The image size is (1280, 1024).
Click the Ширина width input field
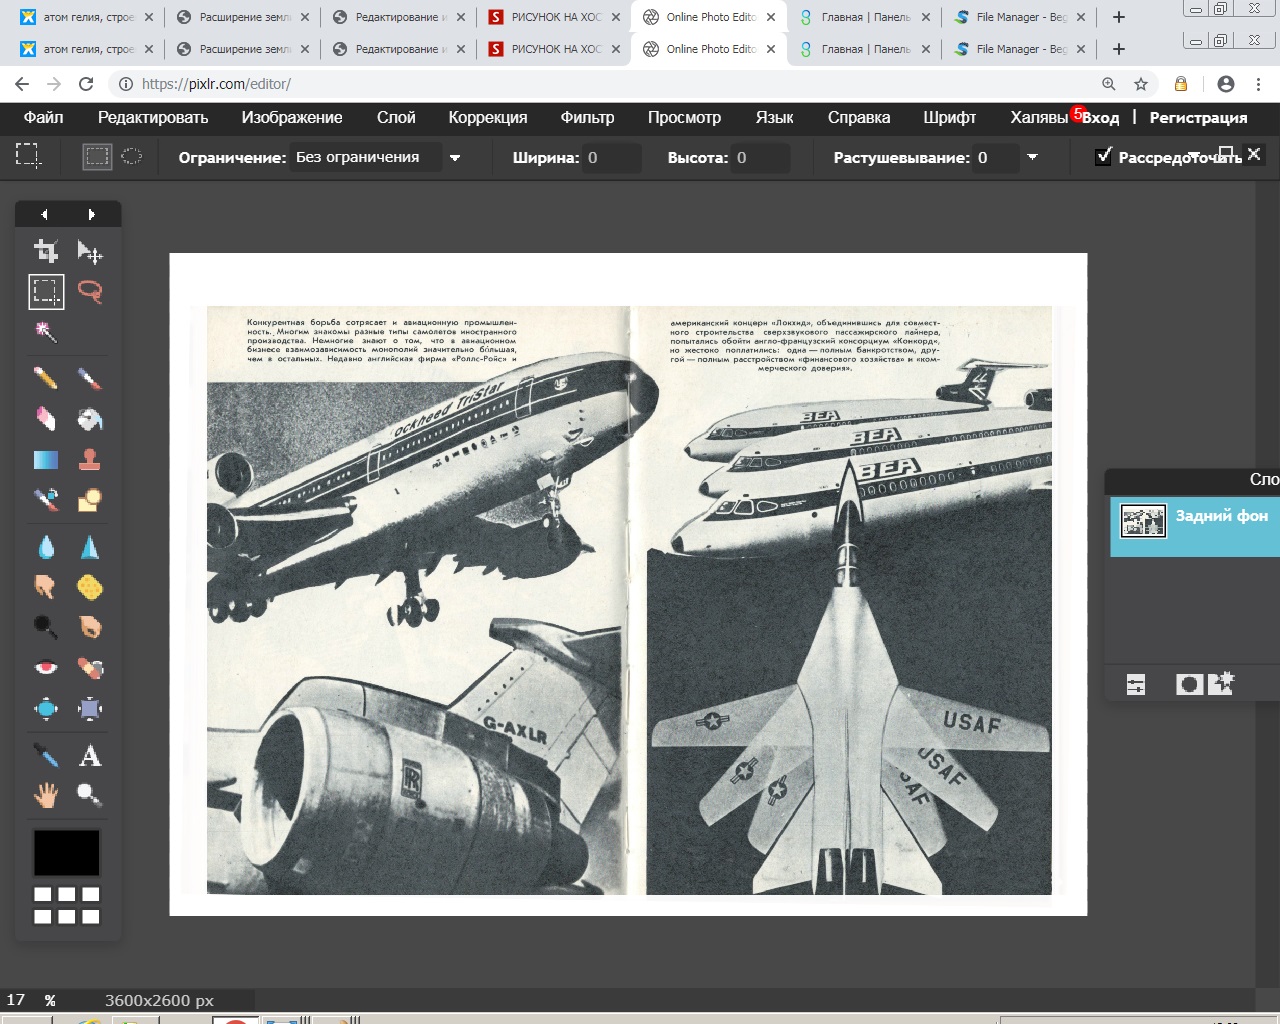pyautogui.click(x=613, y=157)
